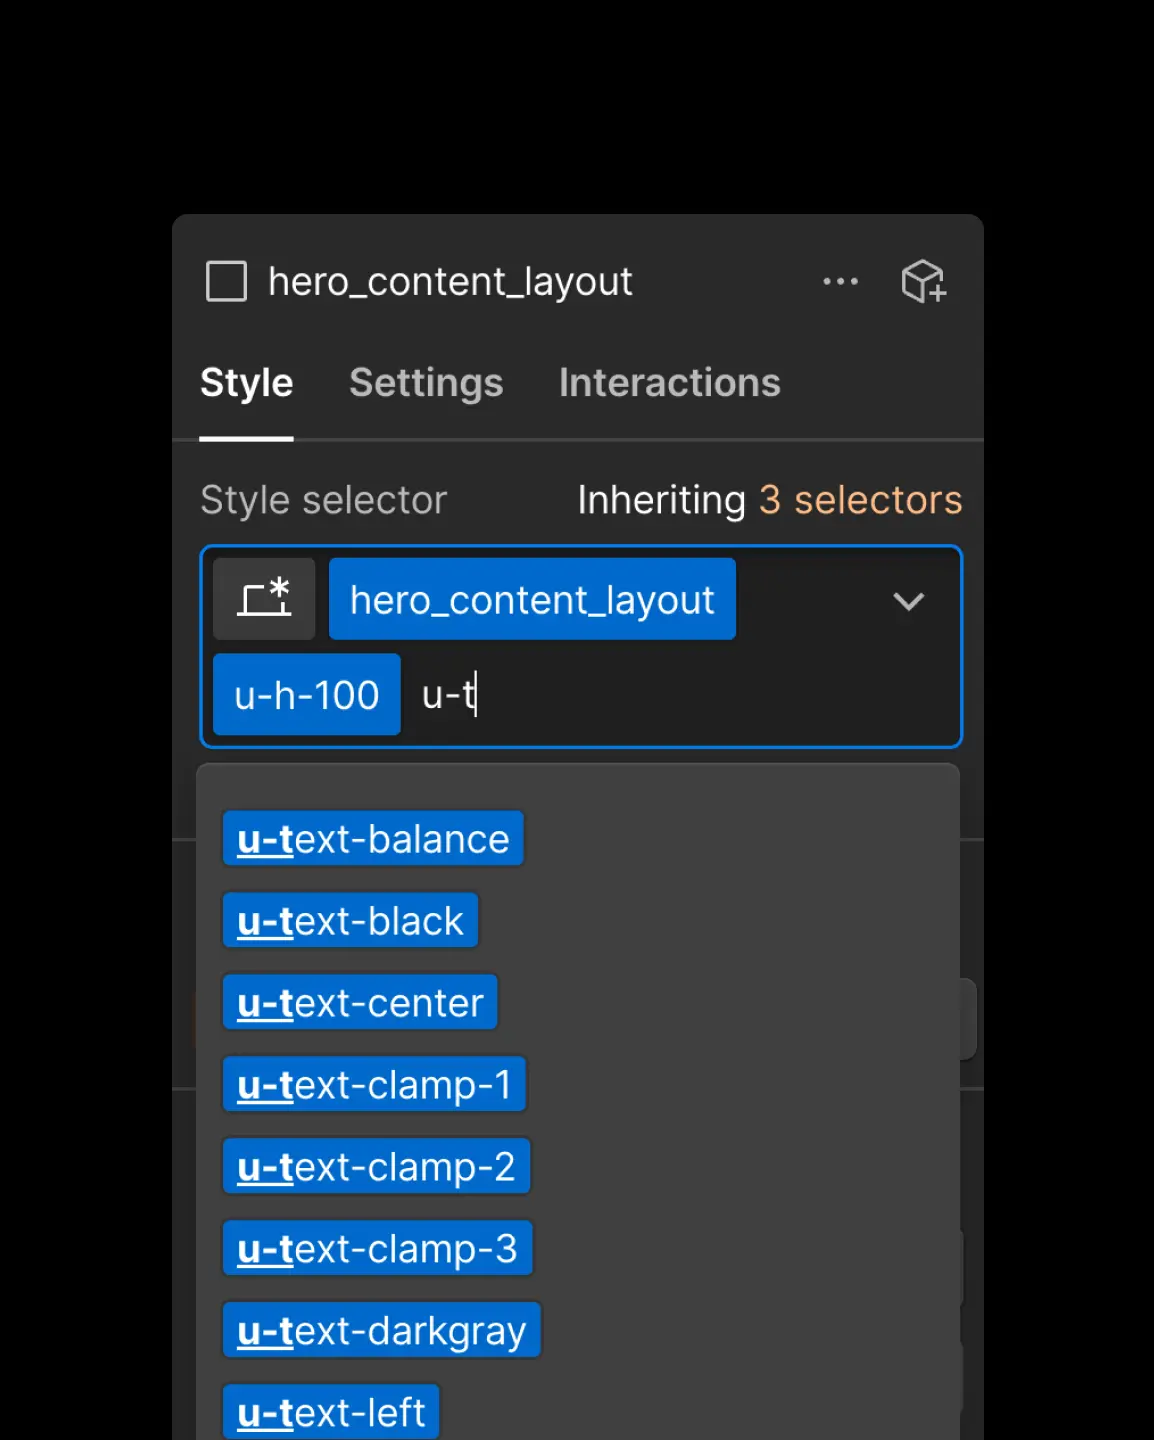The width and height of the screenshot is (1154, 1440).
Task: Click the element type icon beside hero_content_layout title
Action: coord(226,281)
